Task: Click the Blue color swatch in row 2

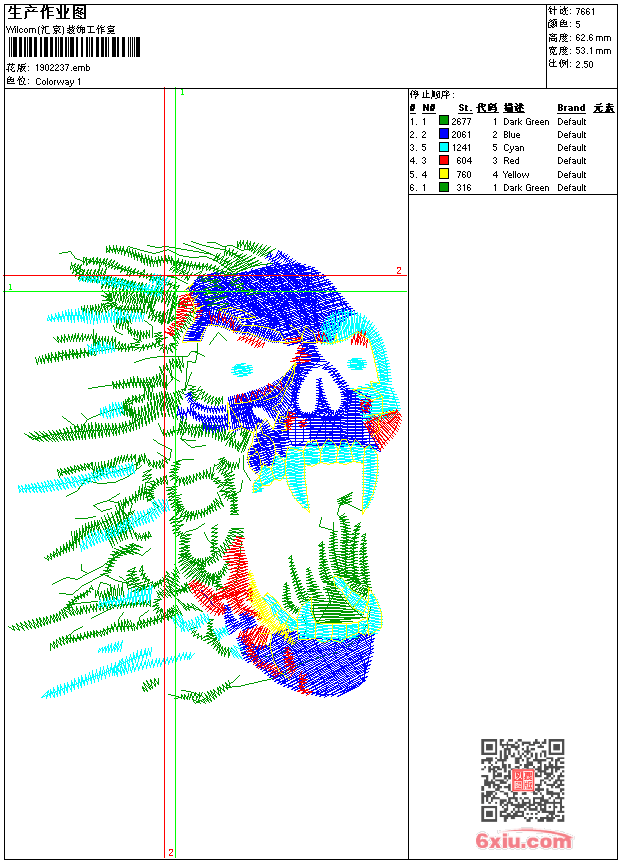Action: 444,134
